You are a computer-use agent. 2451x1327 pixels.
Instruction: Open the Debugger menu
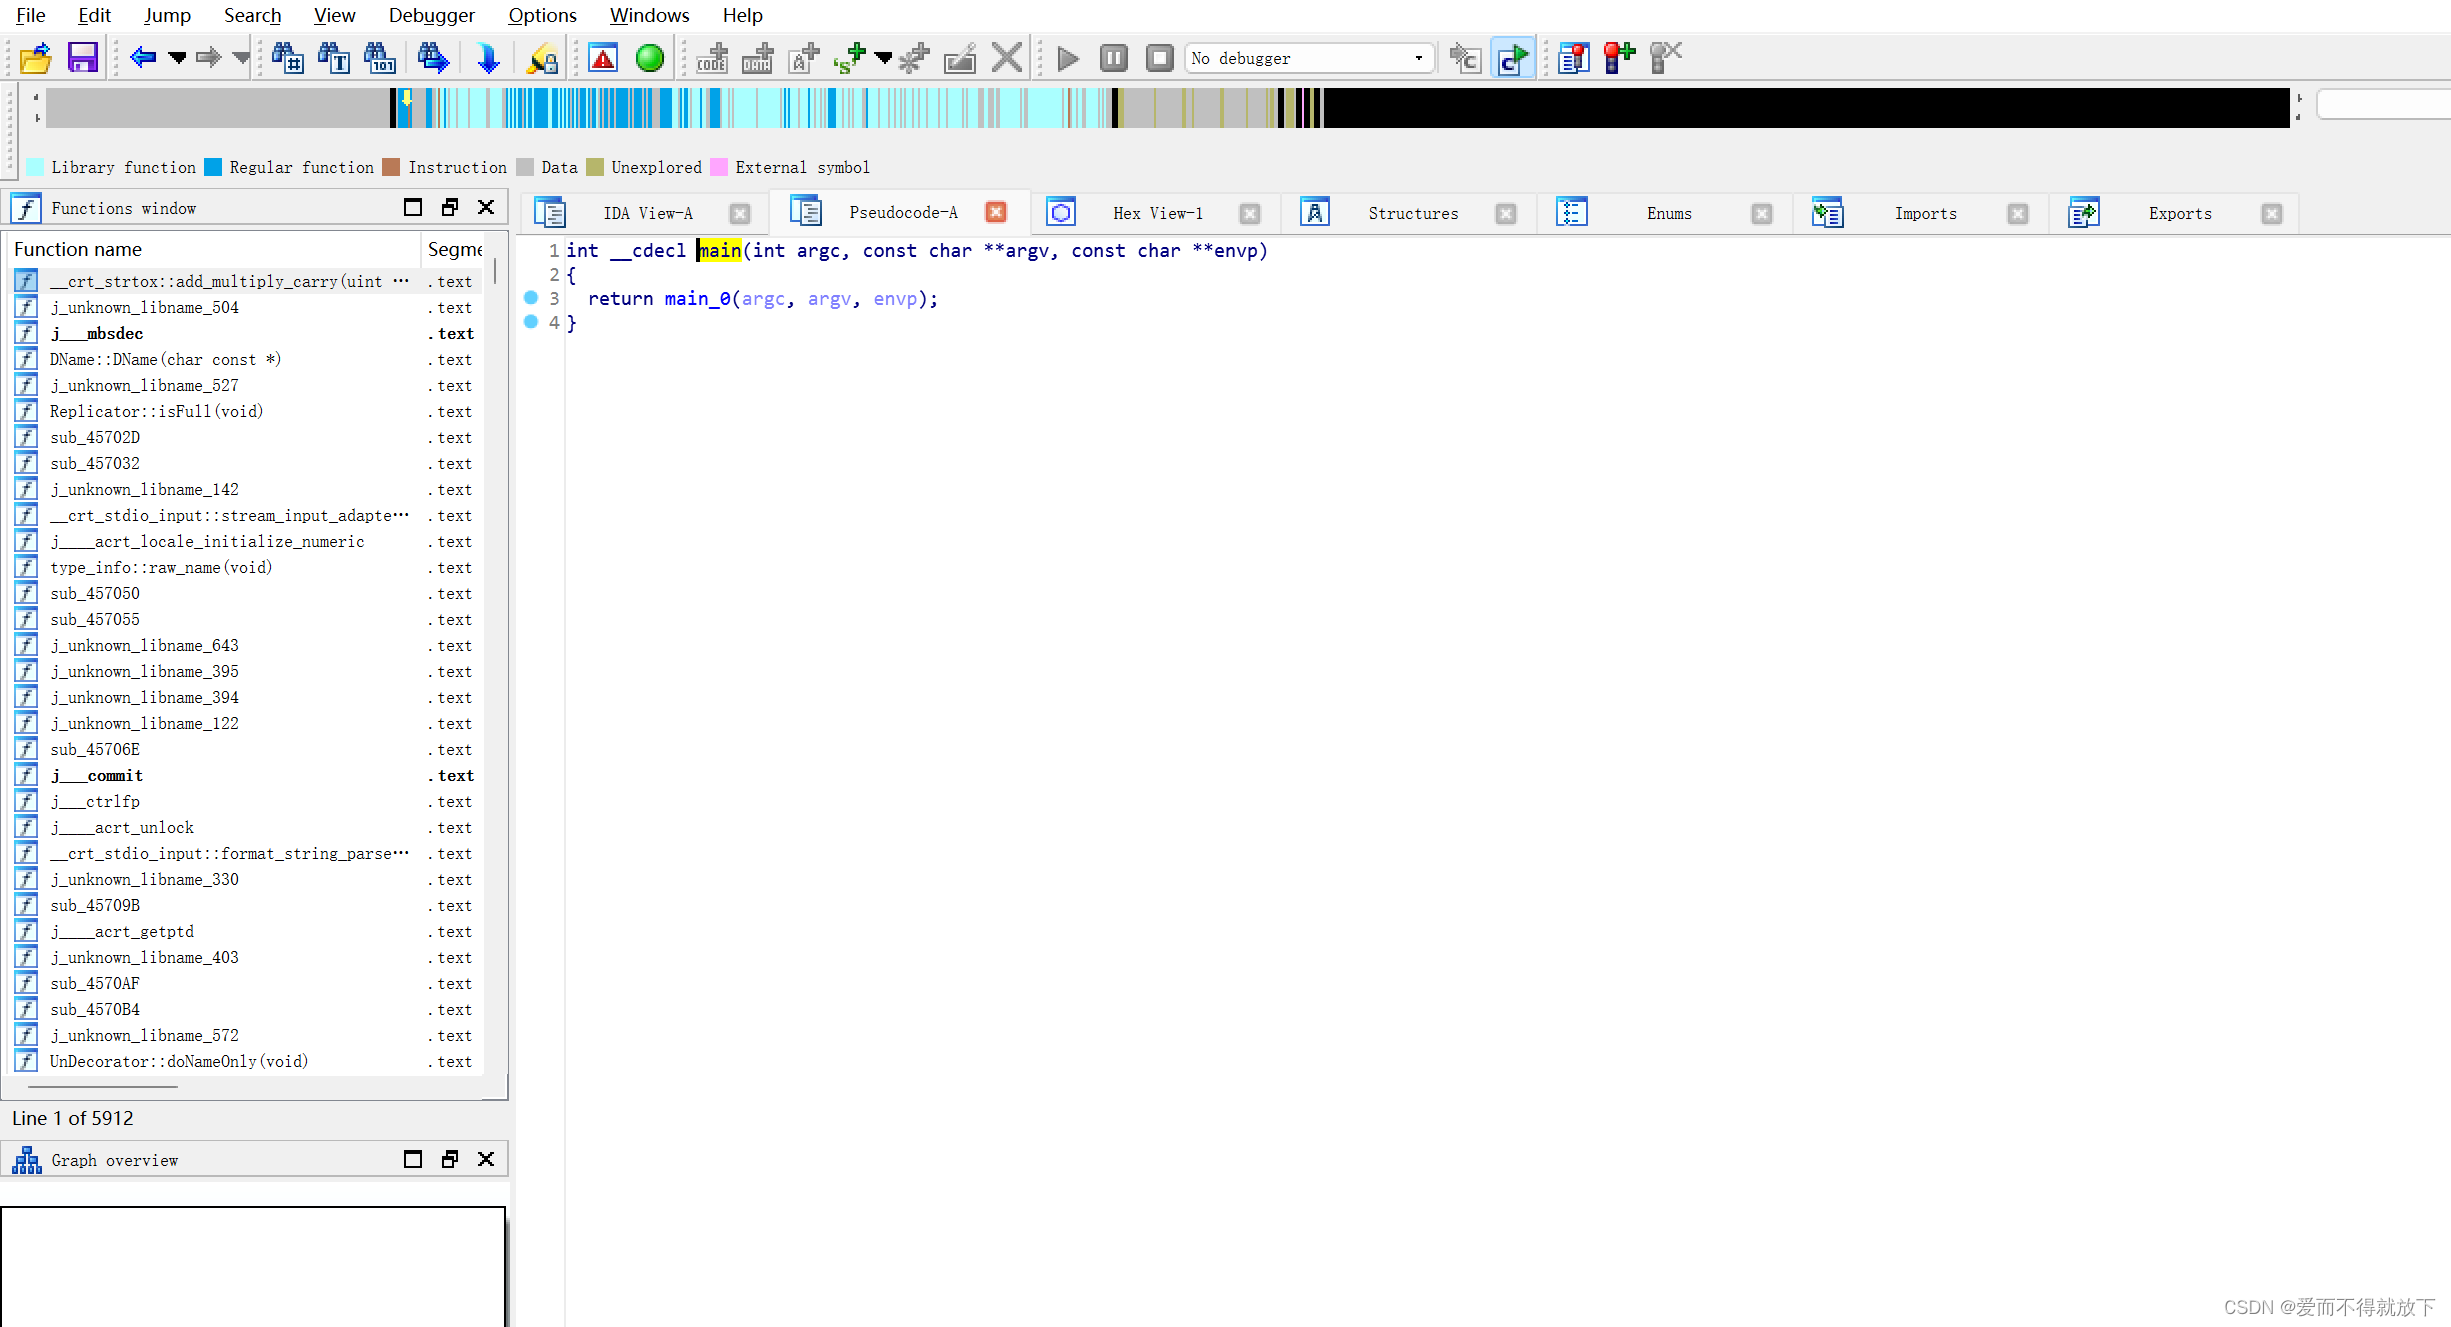[x=431, y=15]
